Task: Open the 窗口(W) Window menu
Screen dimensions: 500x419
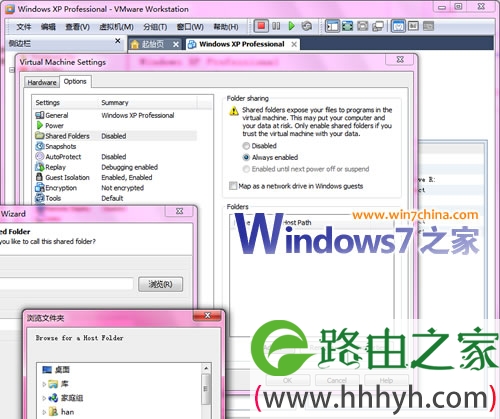Action: coord(190,27)
